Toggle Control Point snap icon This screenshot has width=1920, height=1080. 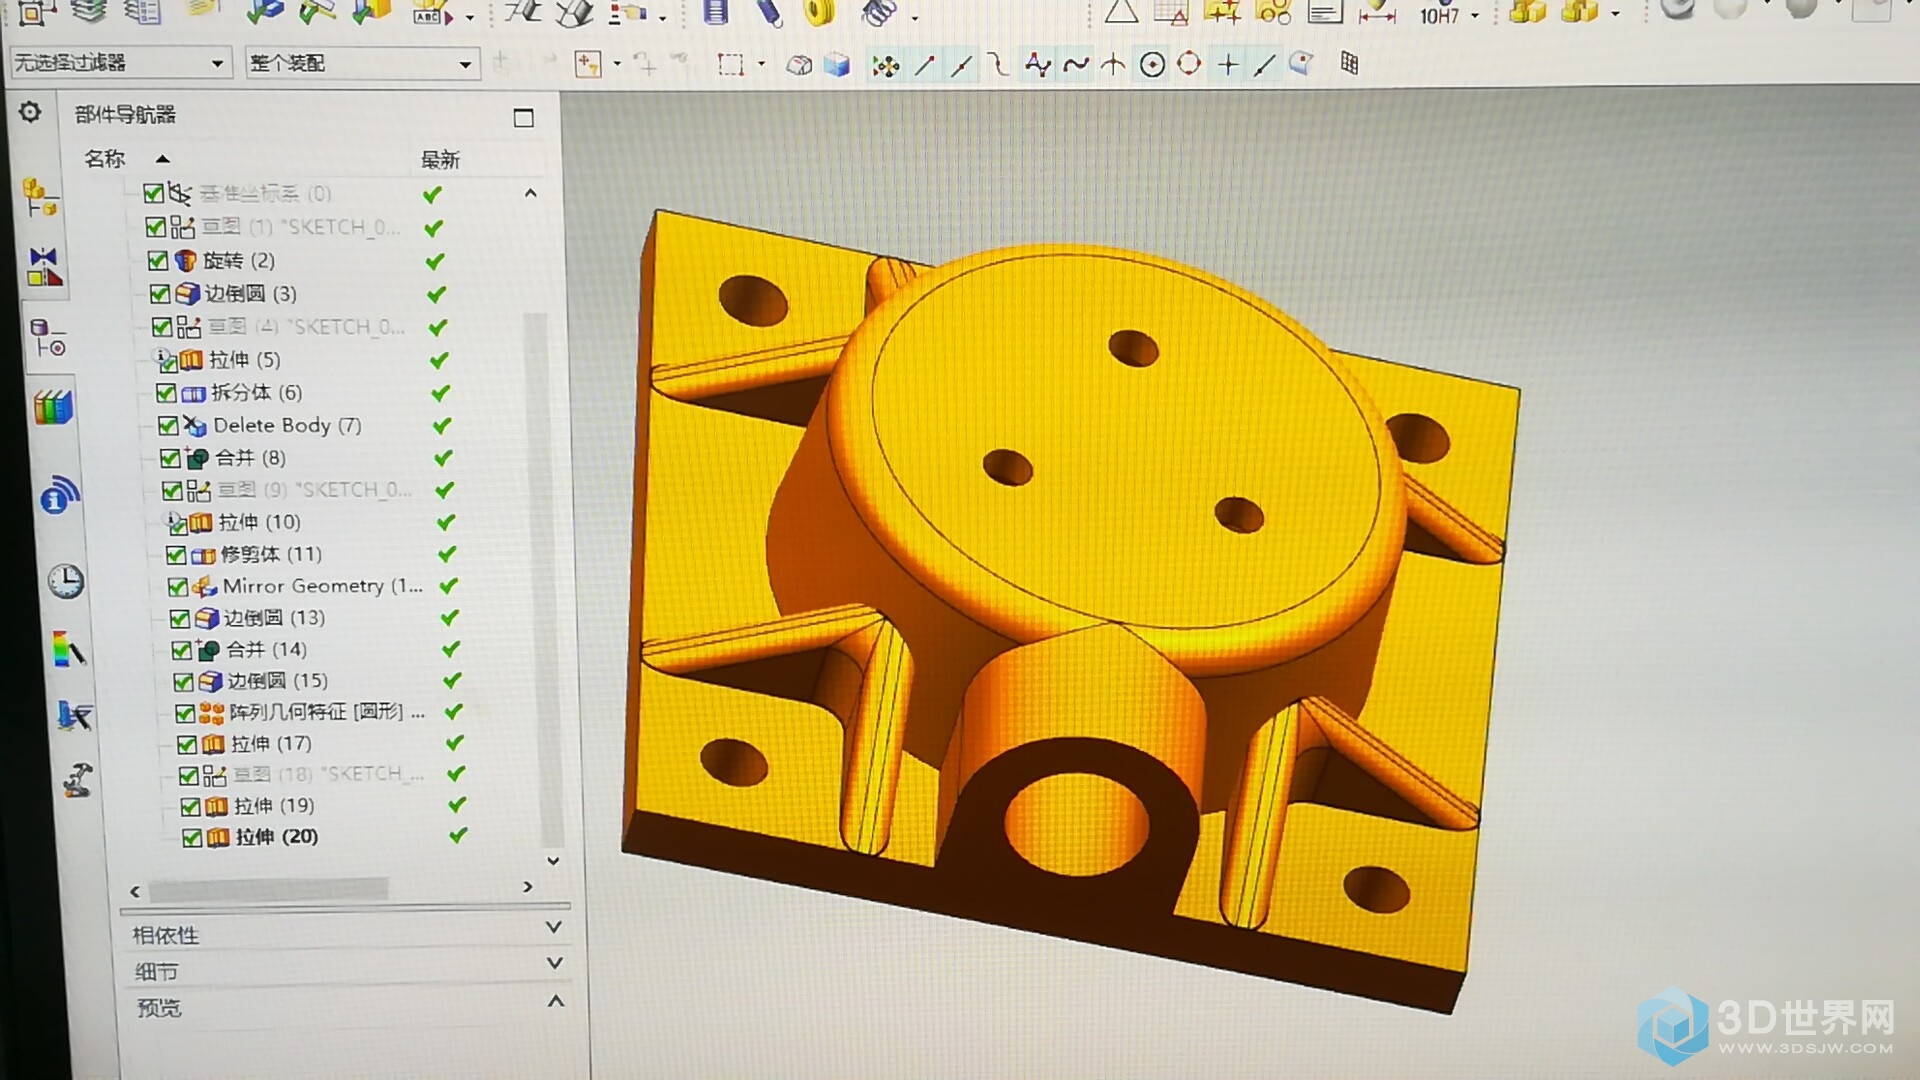coord(997,66)
